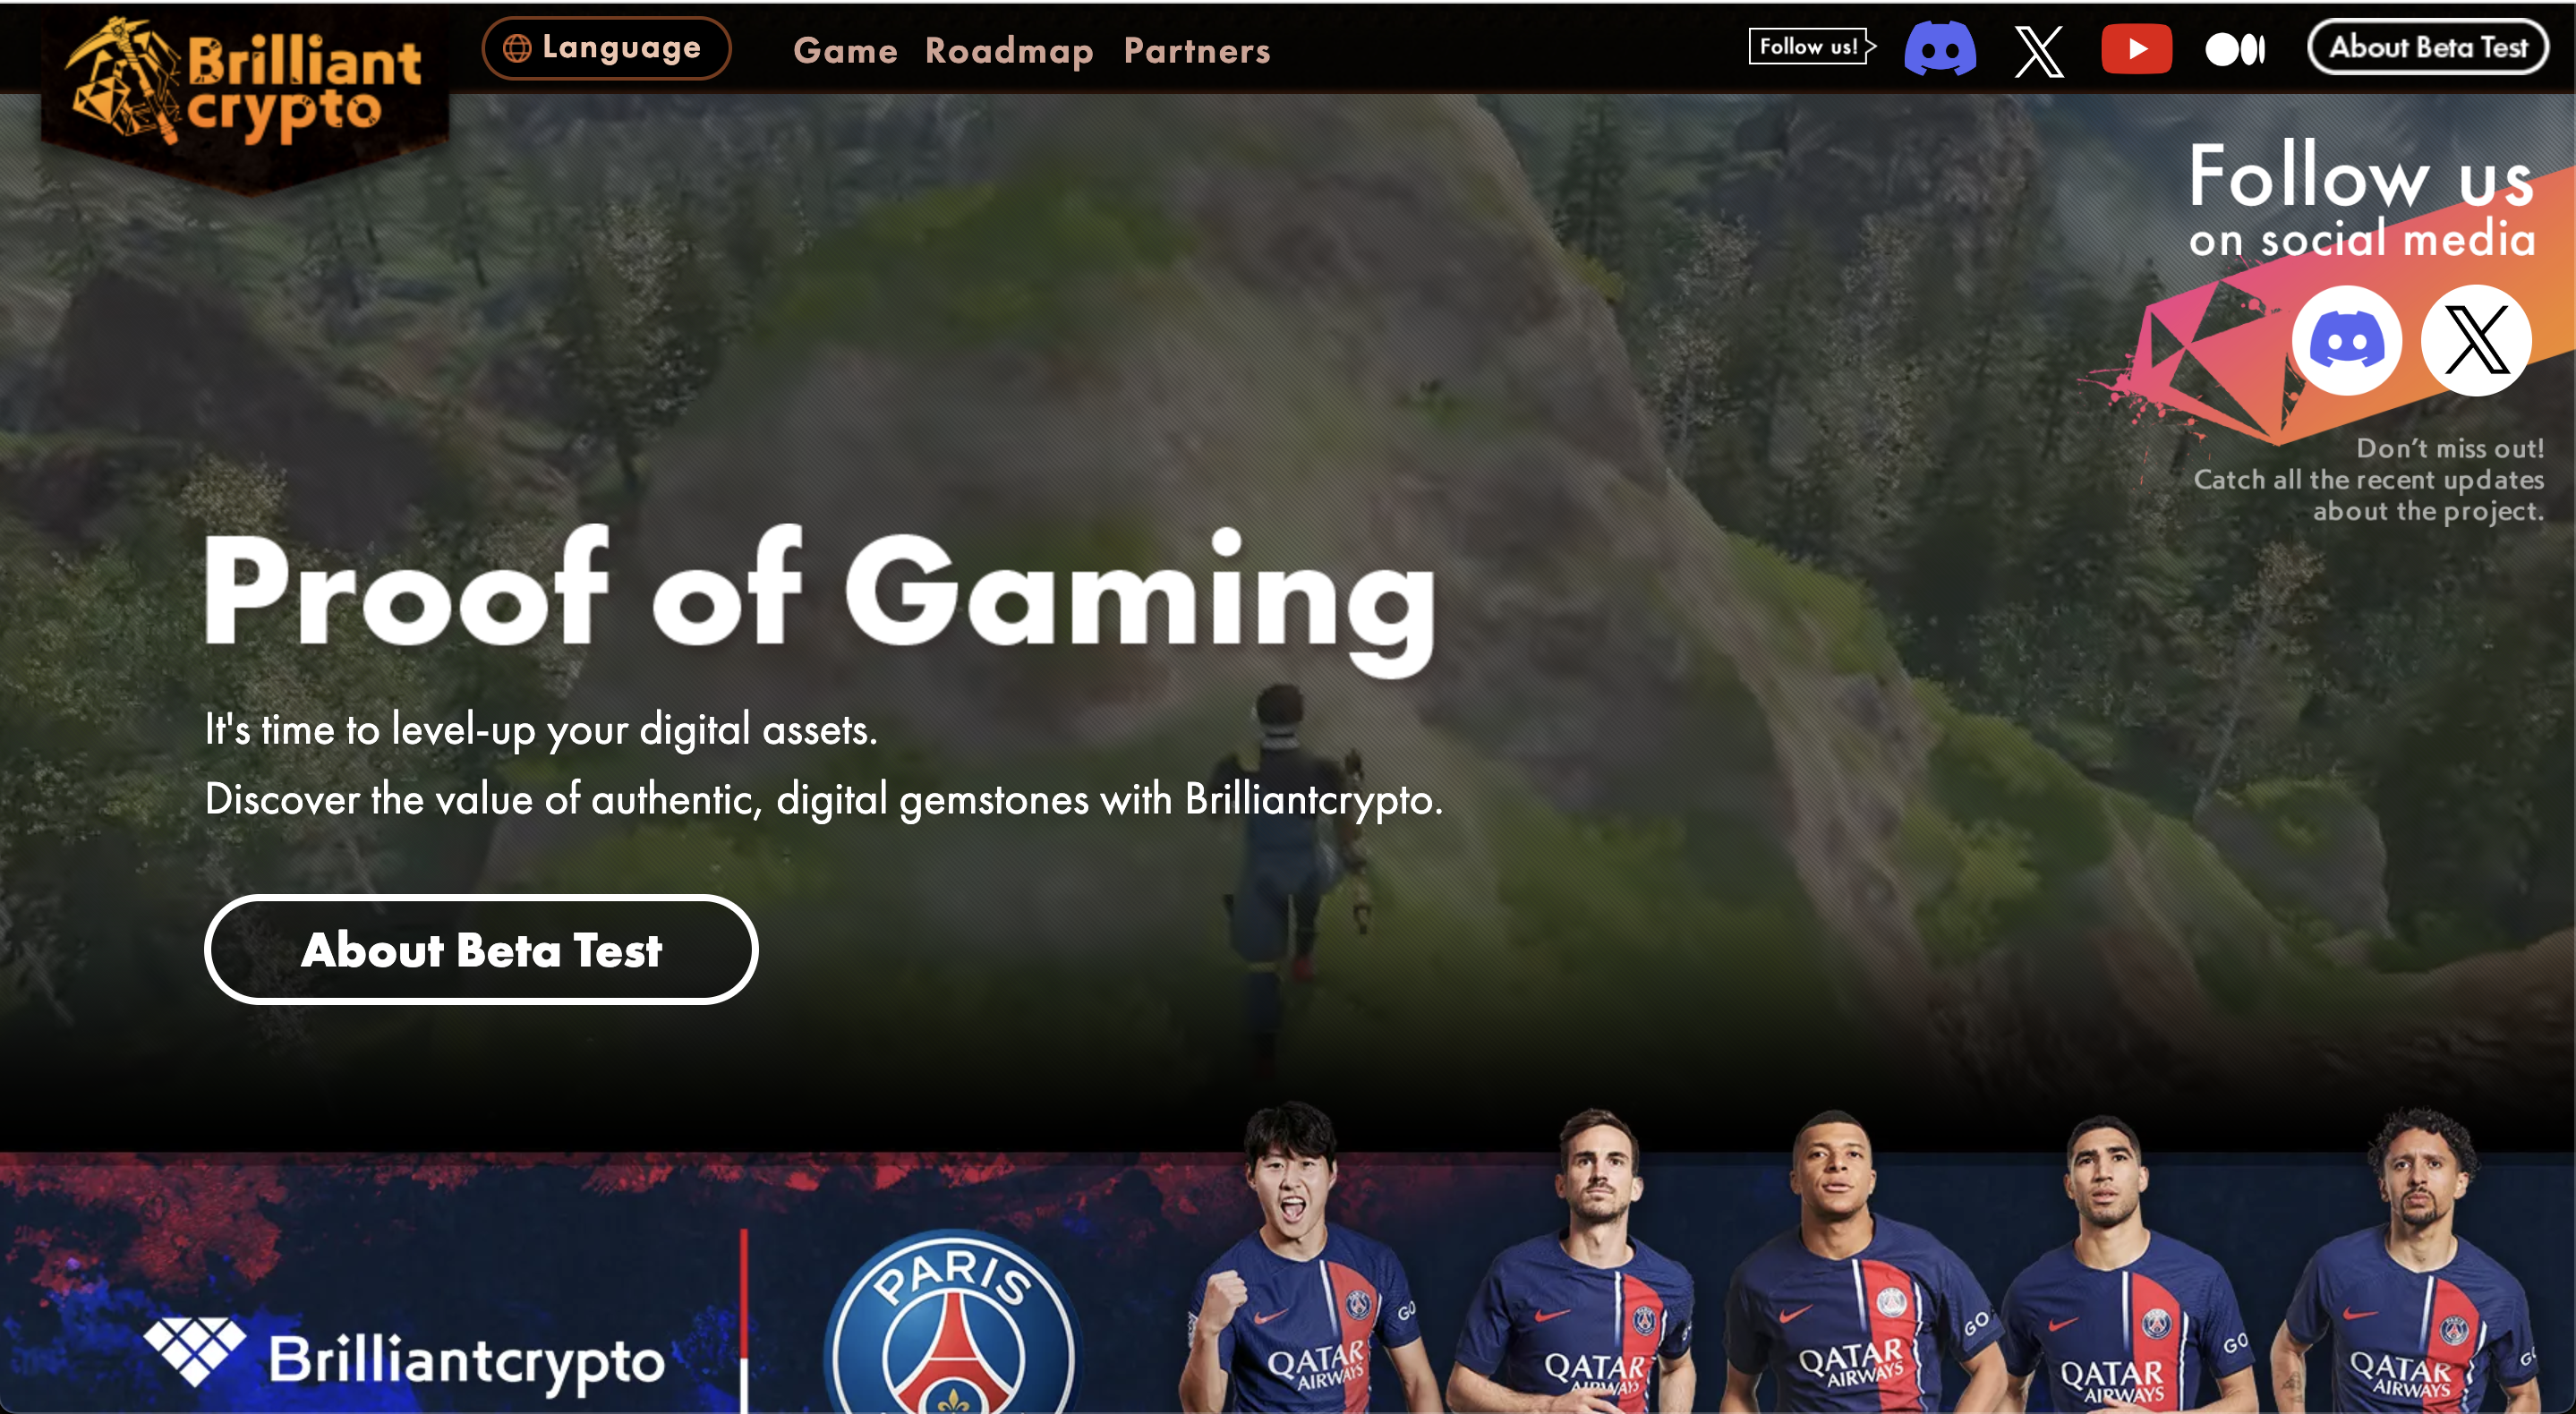The width and height of the screenshot is (2576, 1414).
Task: Click the cheering player at left of PSG lineup
Action: click(1297, 1258)
